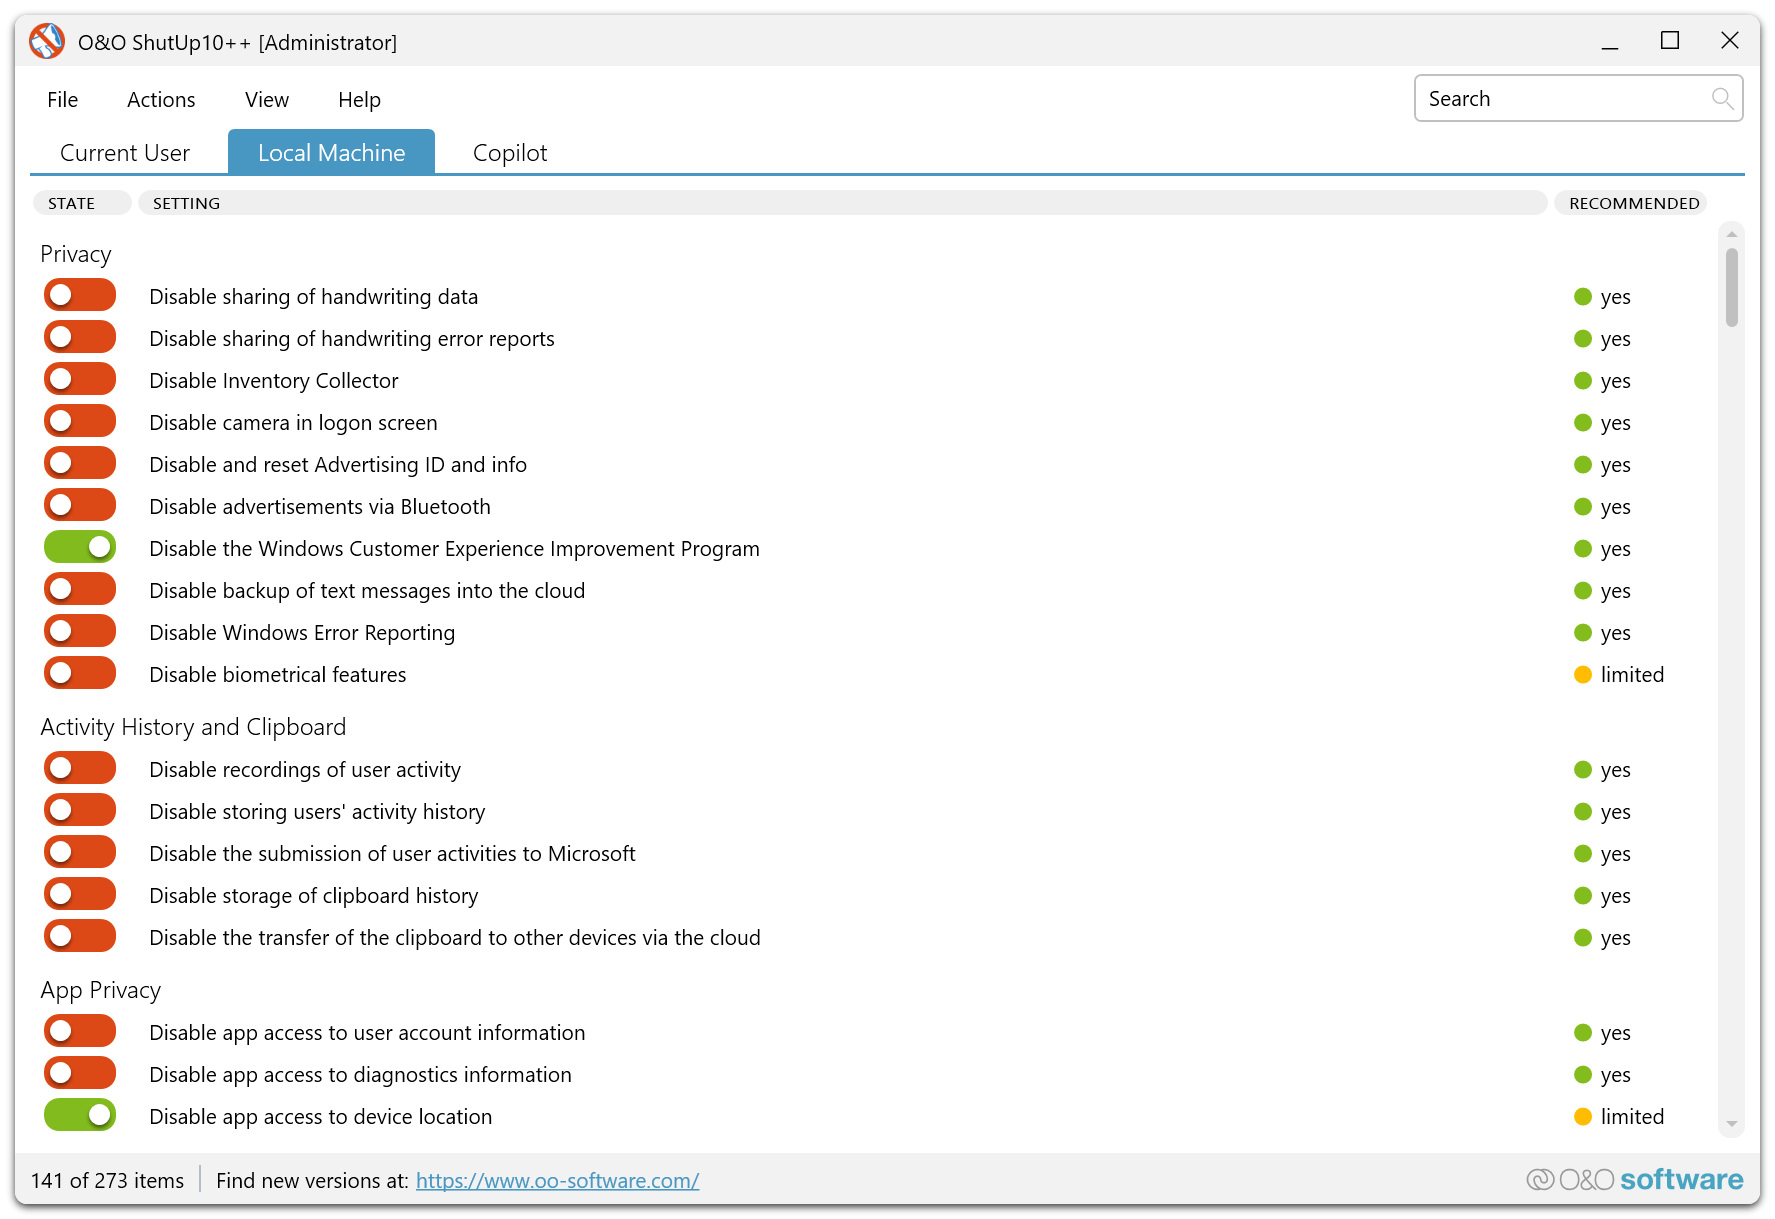This screenshot has width=1775, height=1219.
Task: Open the oo-software.com link
Action: click(557, 1181)
